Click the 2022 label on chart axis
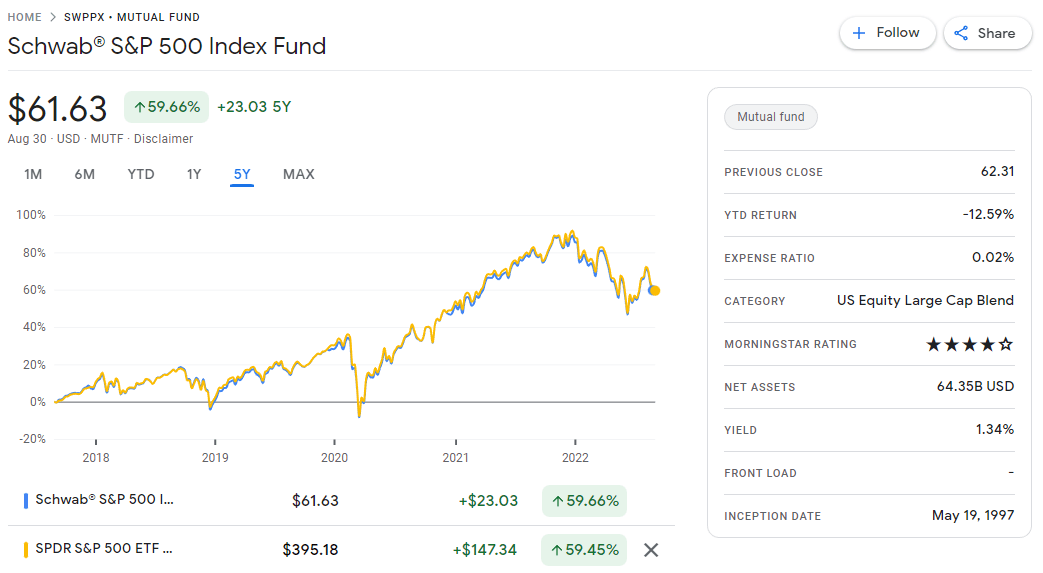The image size is (1043, 573). tap(575, 458)
